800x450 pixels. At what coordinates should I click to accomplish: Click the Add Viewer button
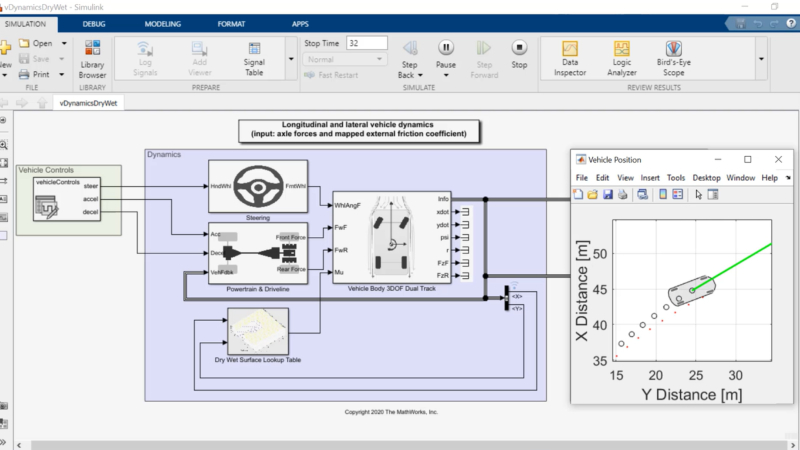click(199, 59)
